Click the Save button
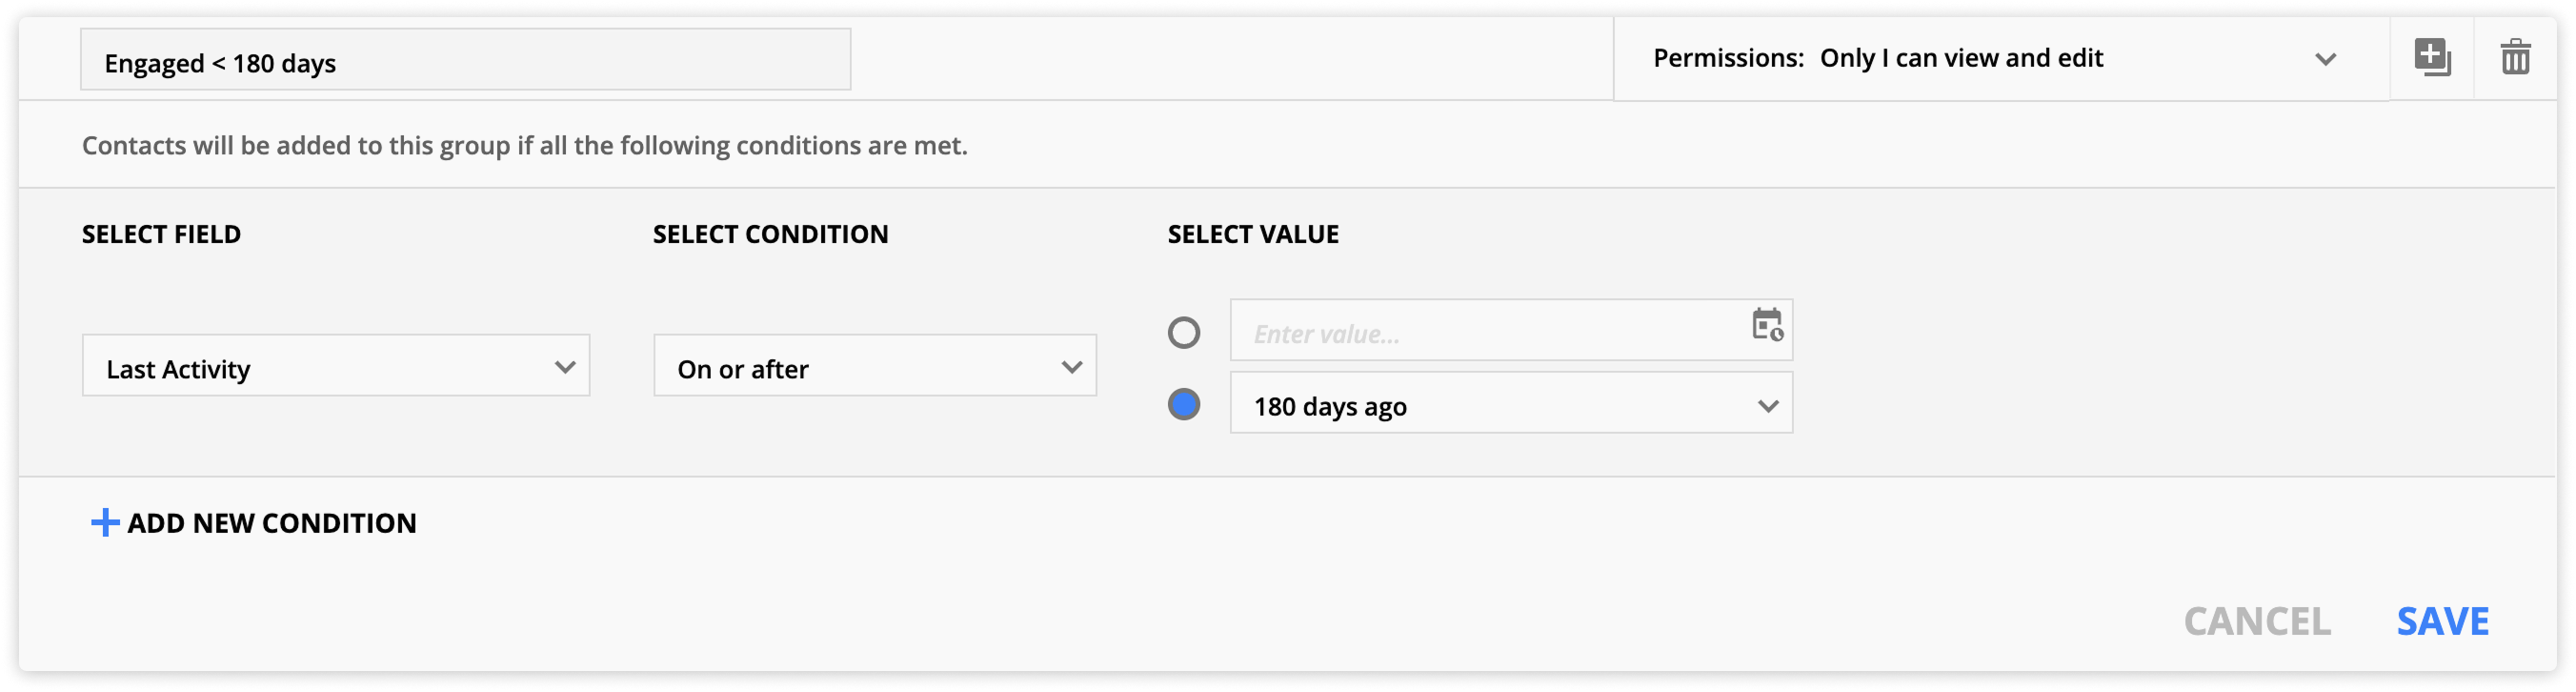 (x=2442, y=621)
